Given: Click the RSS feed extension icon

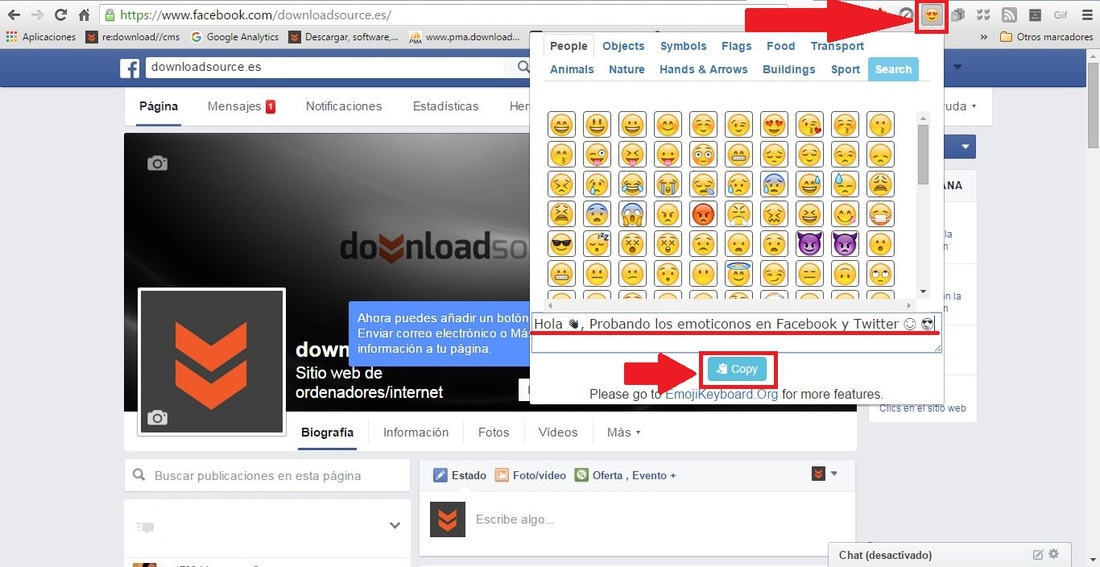Looking at the screenshot, I should (1010, 15).
